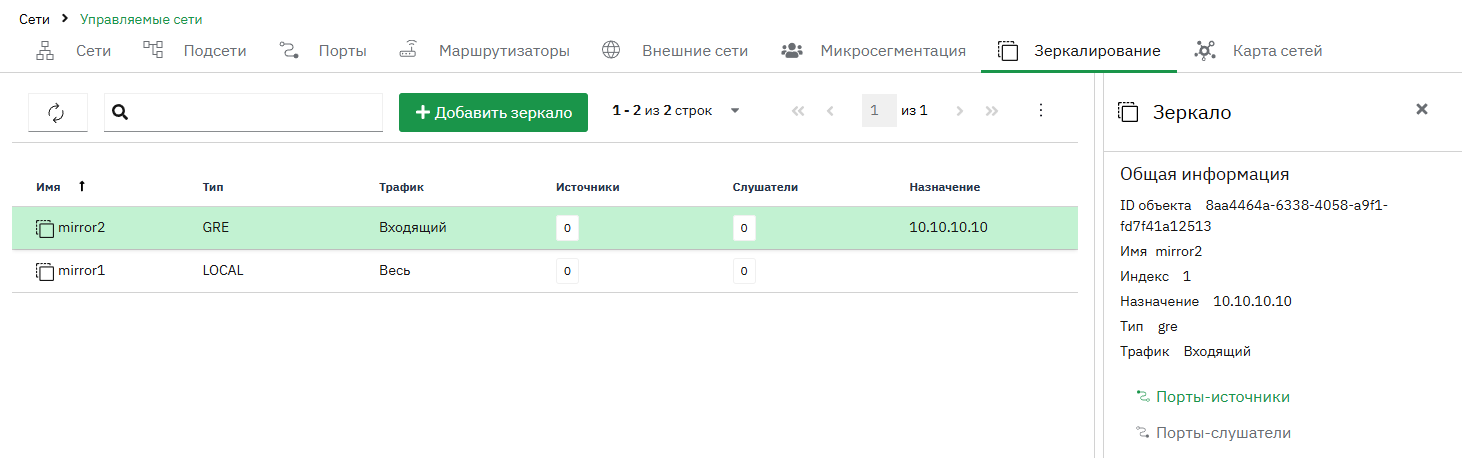The width and height of the screenshot is (1462, 458).
Task: Click the mirror2 row icon
Action: (45, 228)
